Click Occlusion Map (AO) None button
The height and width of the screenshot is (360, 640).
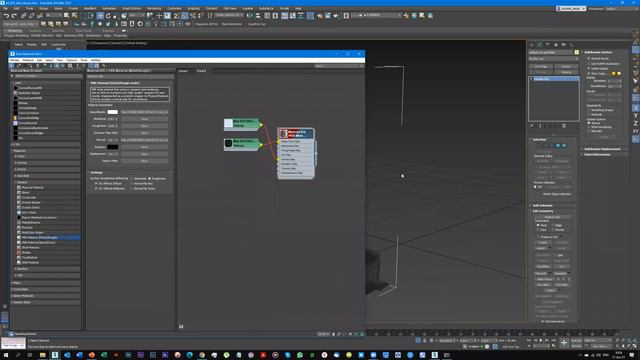pos(144,133)
